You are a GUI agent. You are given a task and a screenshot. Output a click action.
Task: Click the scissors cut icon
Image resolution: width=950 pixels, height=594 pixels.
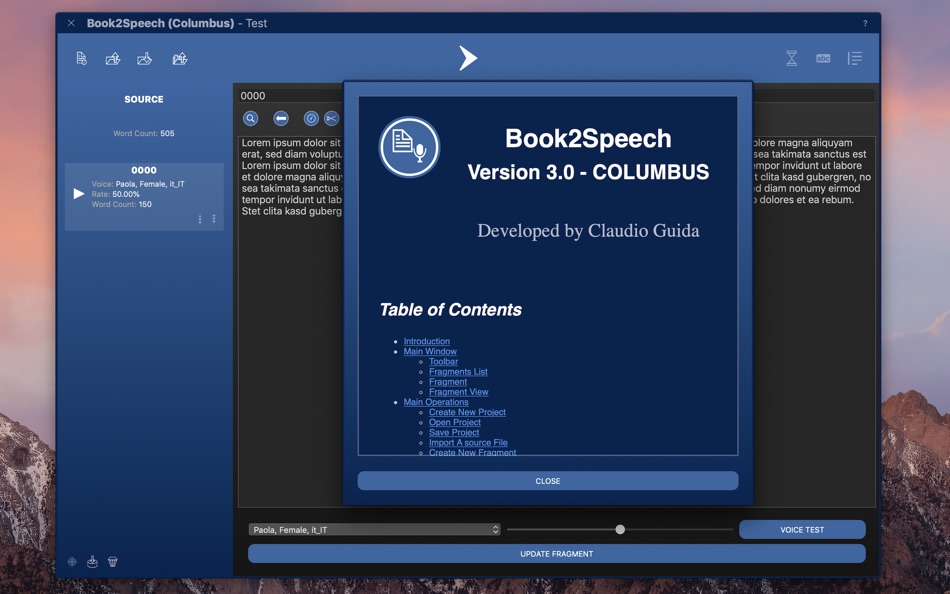pos(331,118)
